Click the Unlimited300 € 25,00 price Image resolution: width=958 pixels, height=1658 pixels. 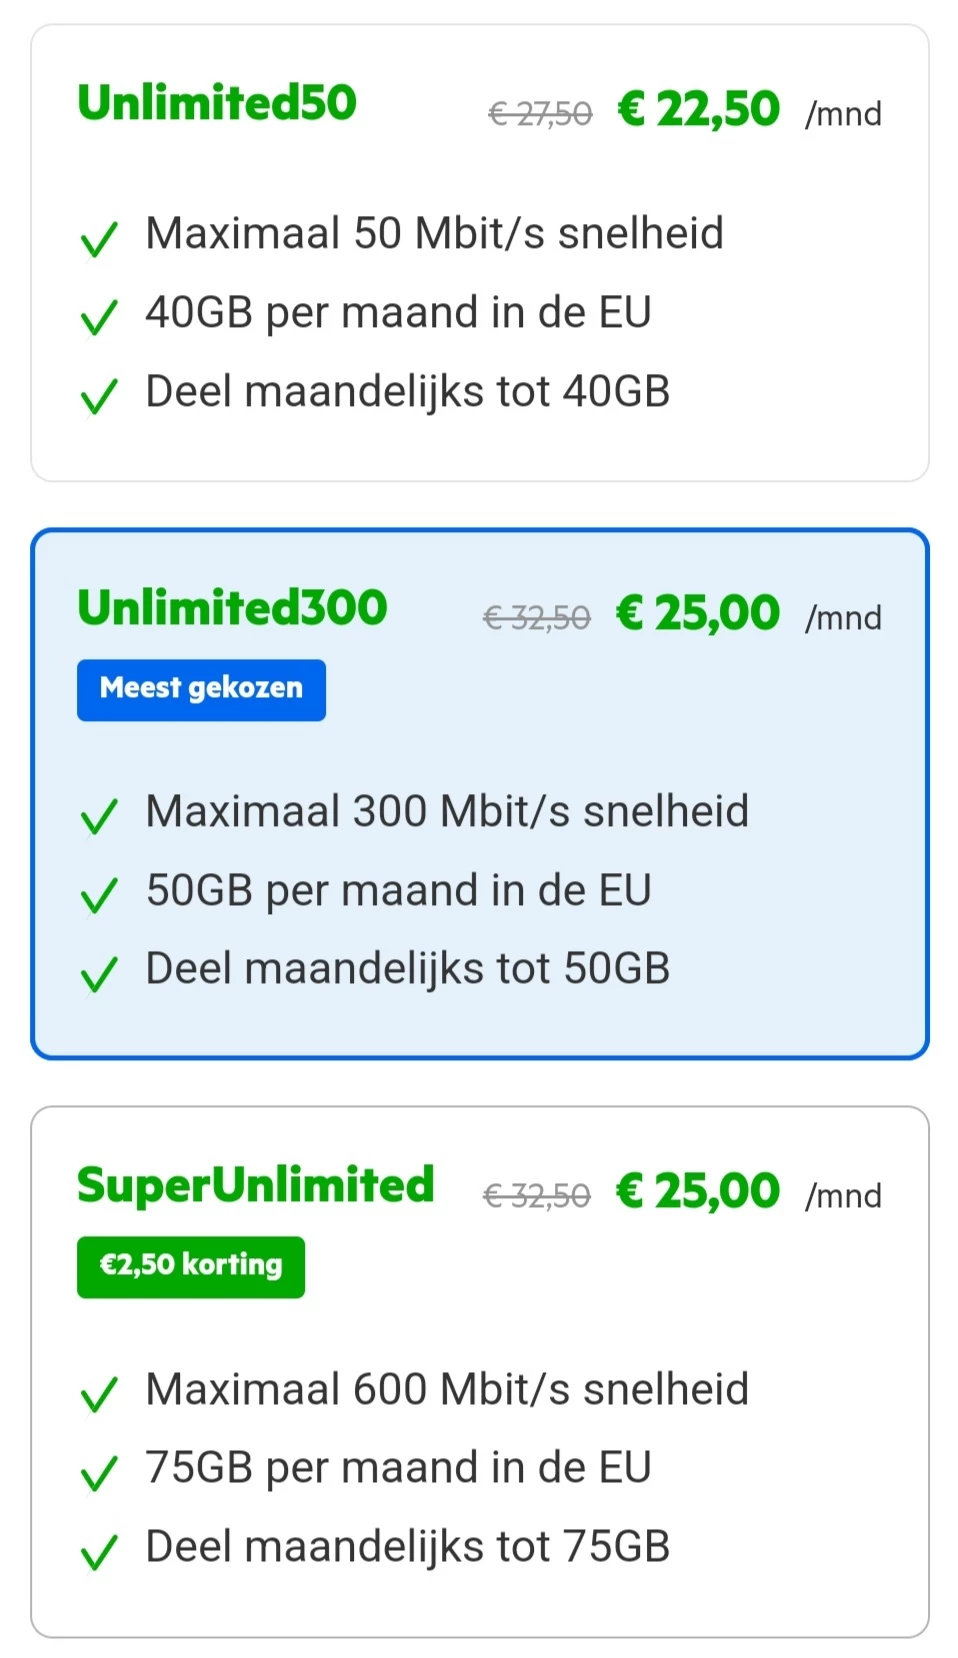[697, 614]
